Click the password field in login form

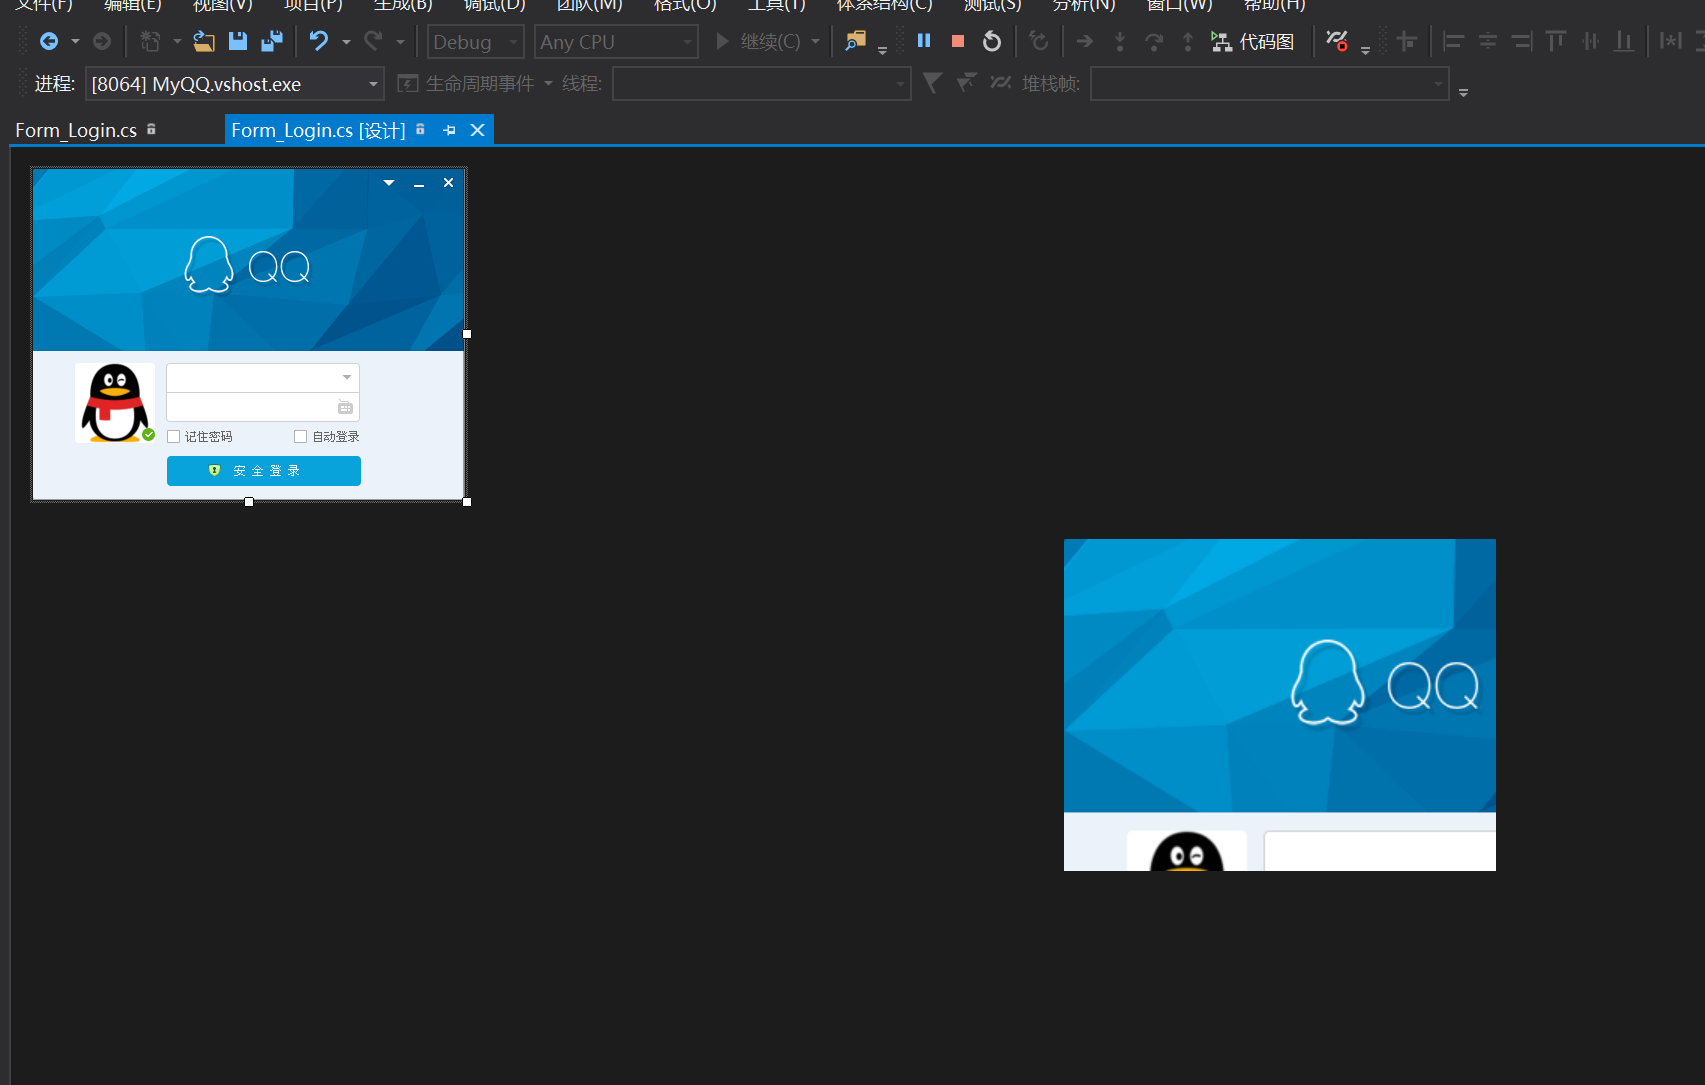tap(263, 407)
